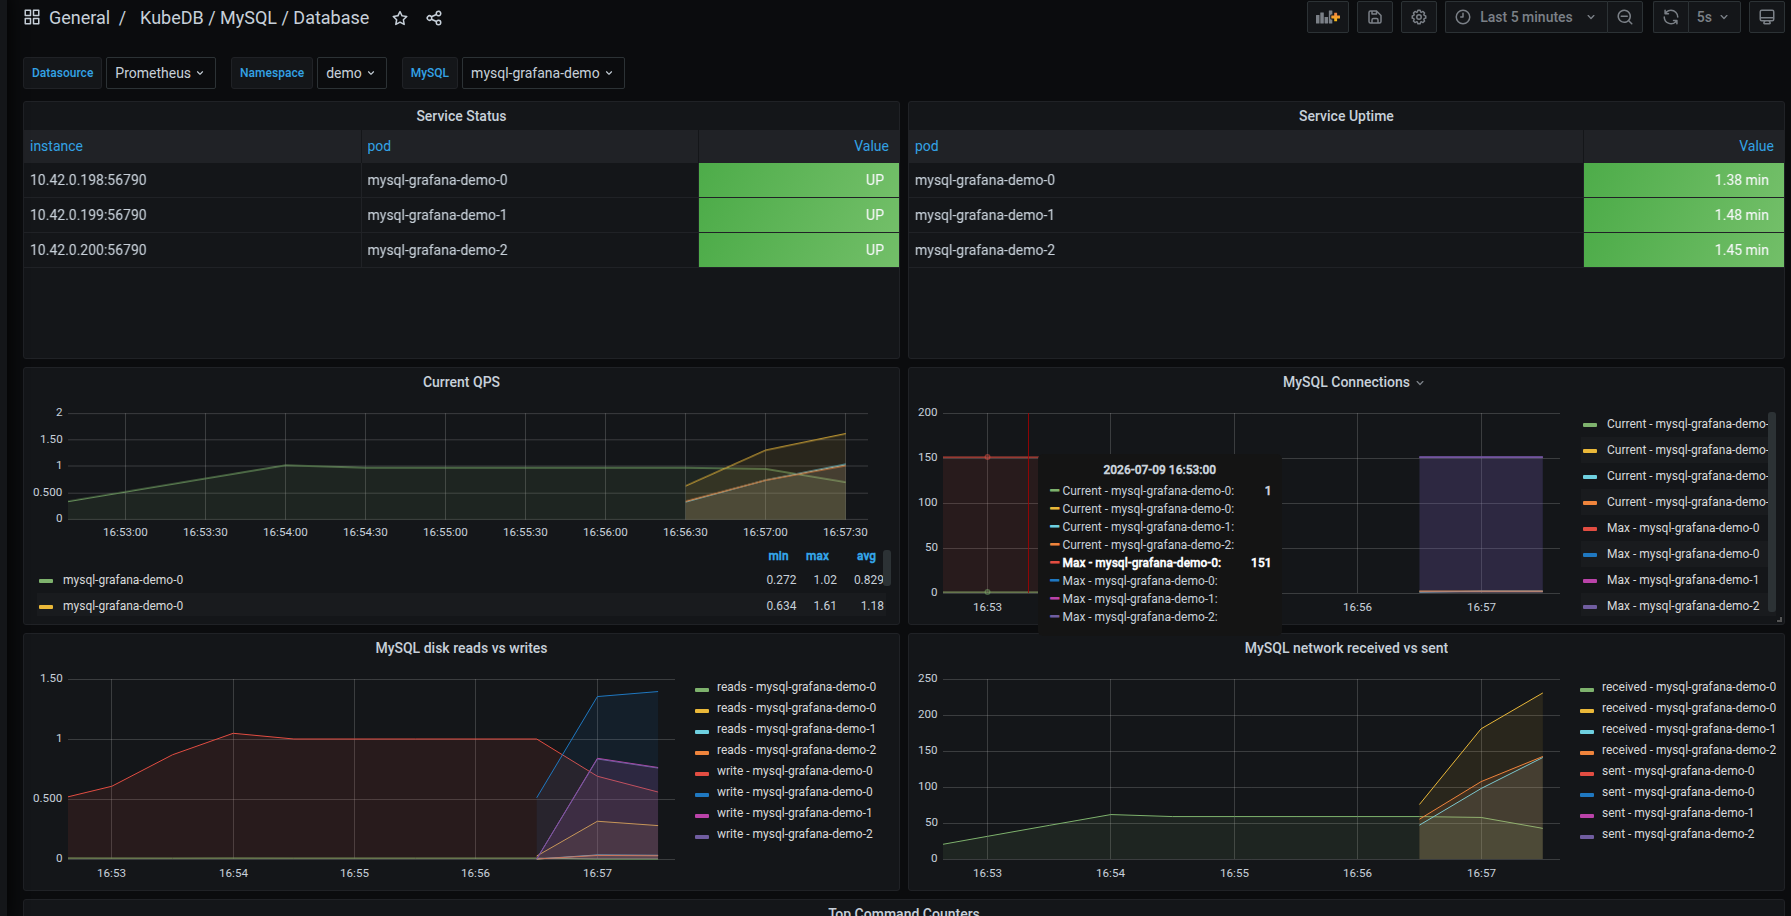The width and height of the screenshot is (1791, 916).
Task: Select the 10.42.0.200:56790 instance cell
Action: pyautogui.click(x=192, y=250)
